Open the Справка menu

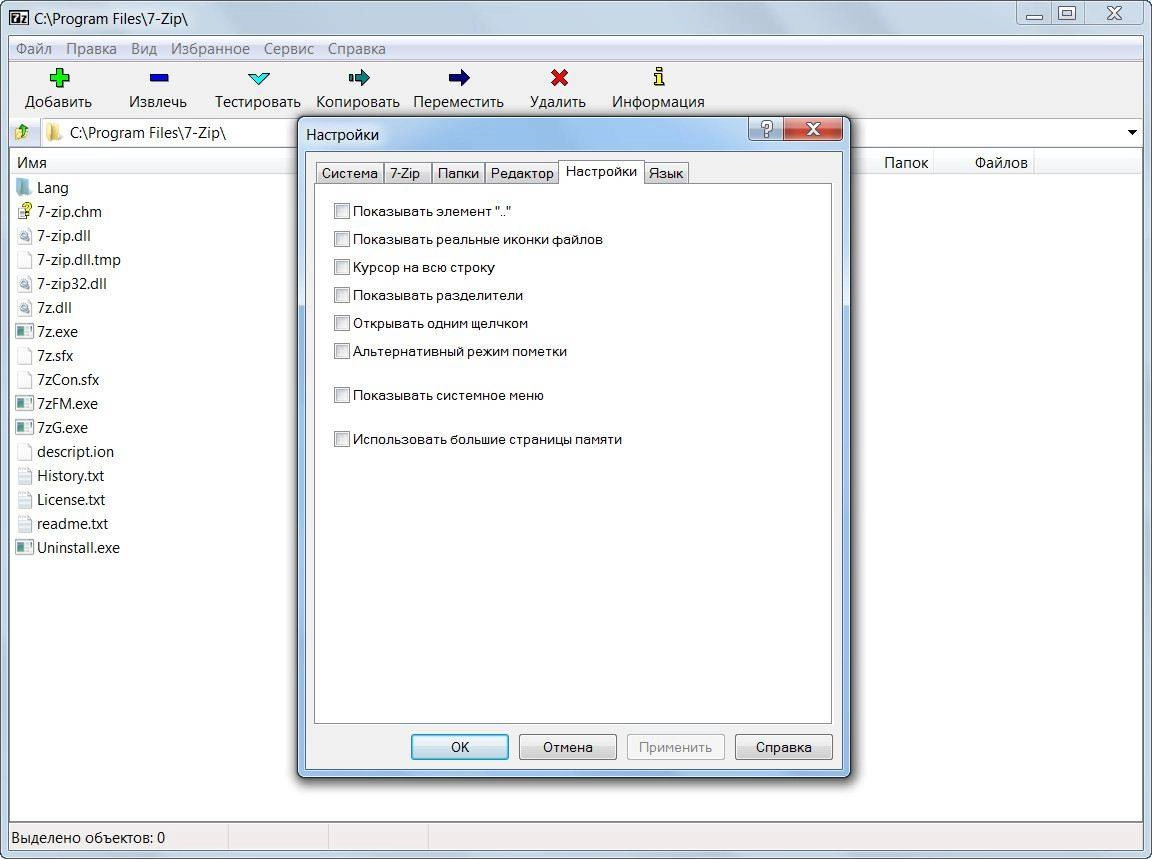pos(356,48)
